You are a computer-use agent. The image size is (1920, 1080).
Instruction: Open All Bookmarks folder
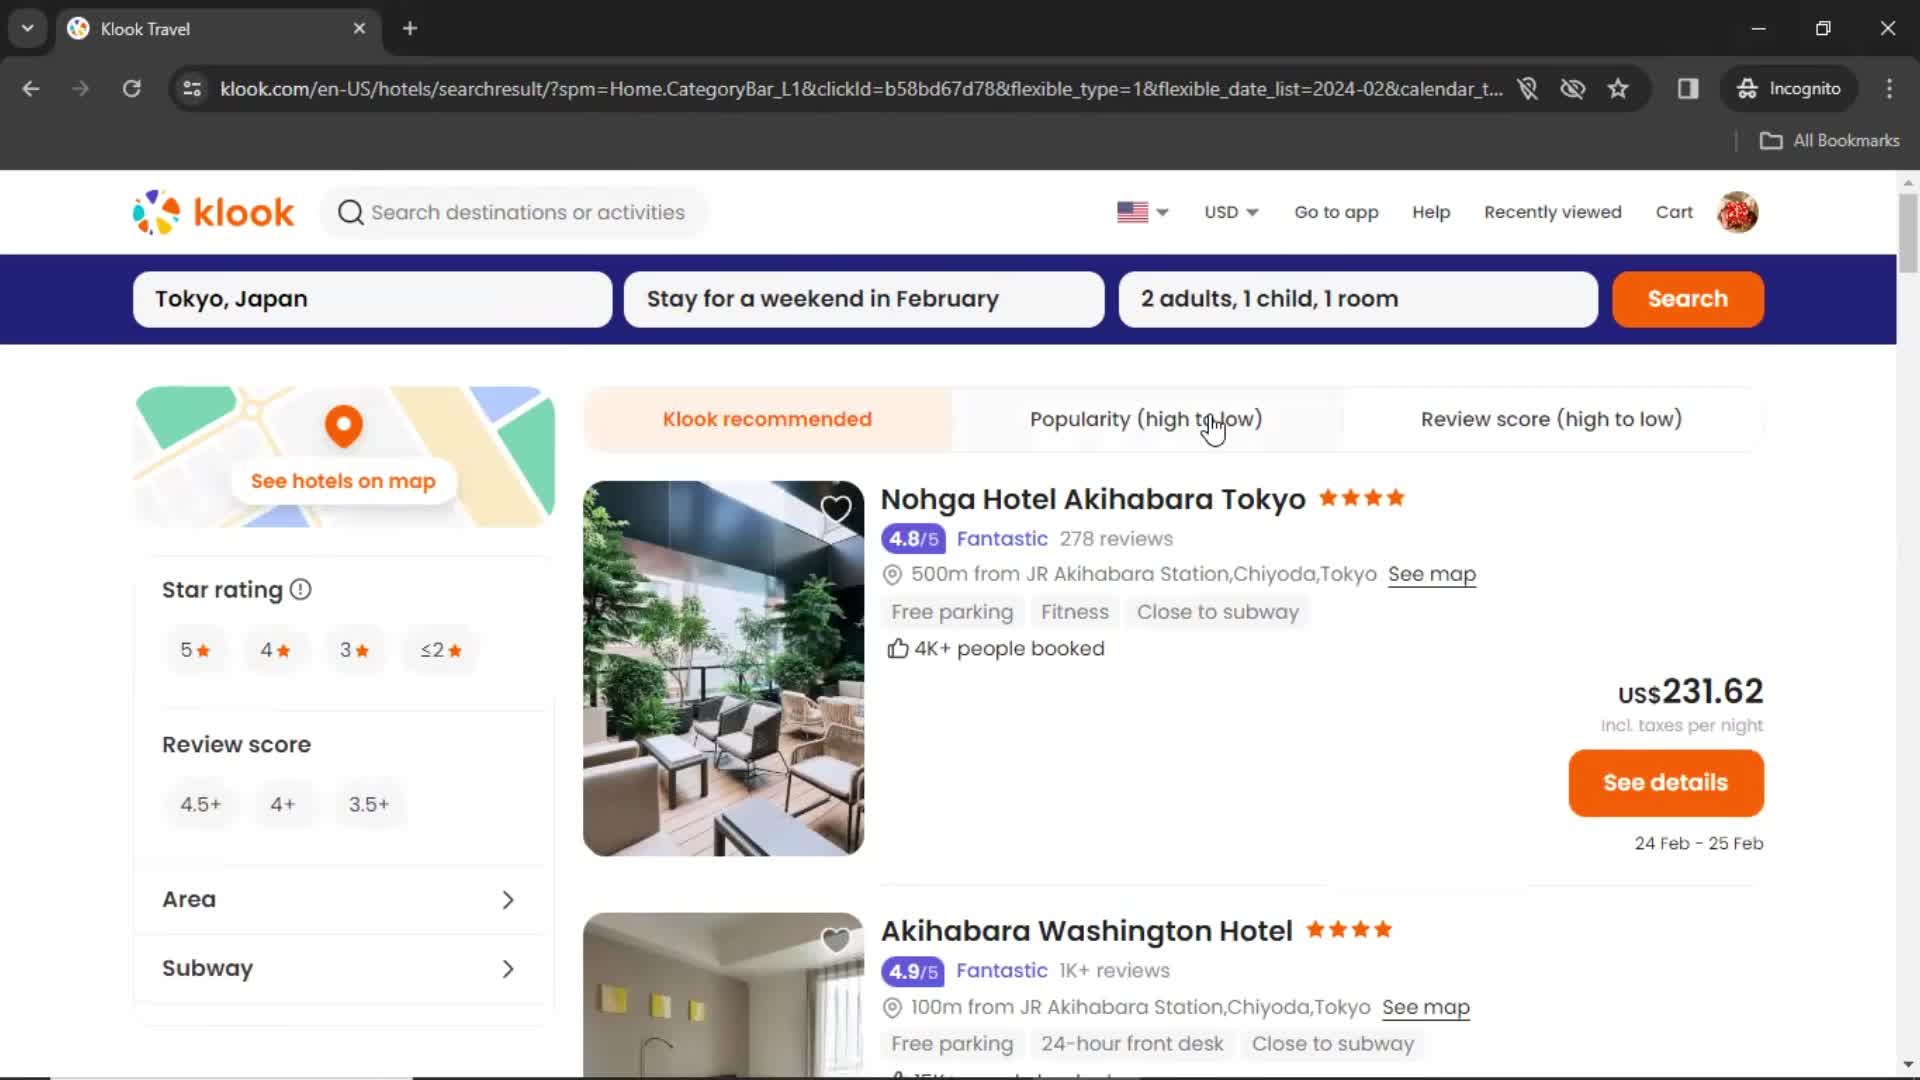[1830, 140]
